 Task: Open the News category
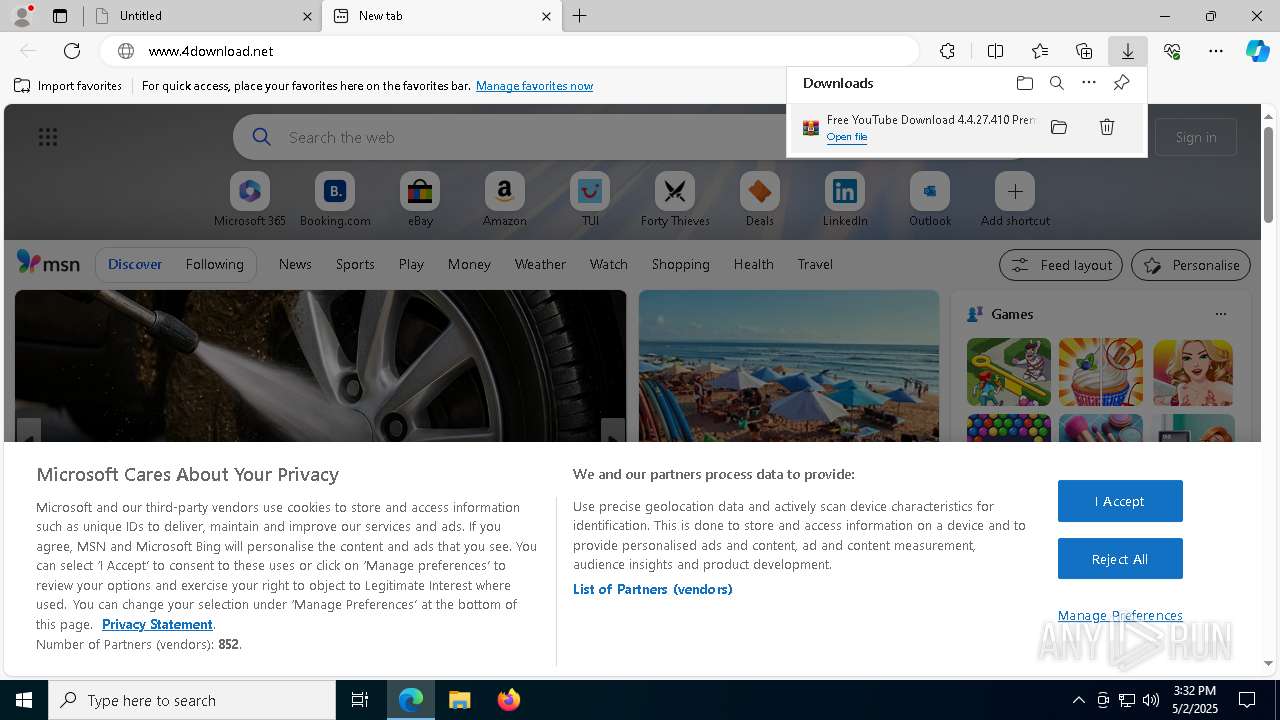pos(295,264)
